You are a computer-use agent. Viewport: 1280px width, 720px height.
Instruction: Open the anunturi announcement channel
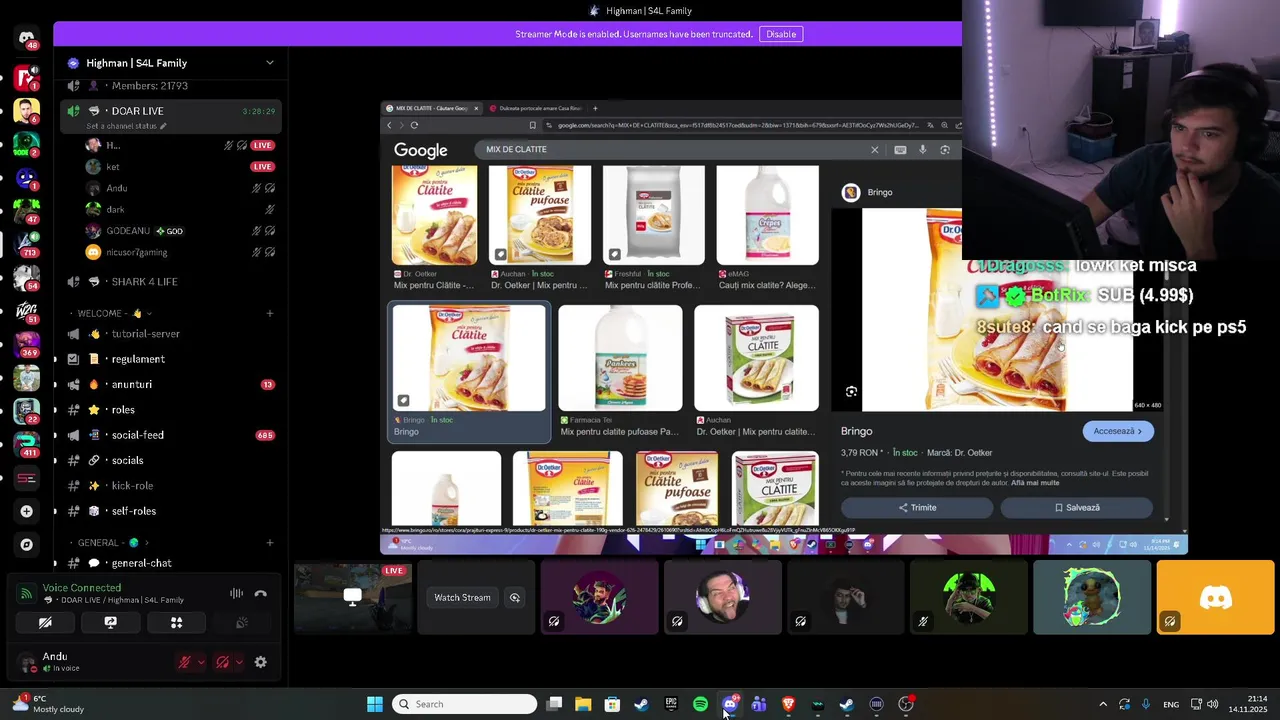170,385
